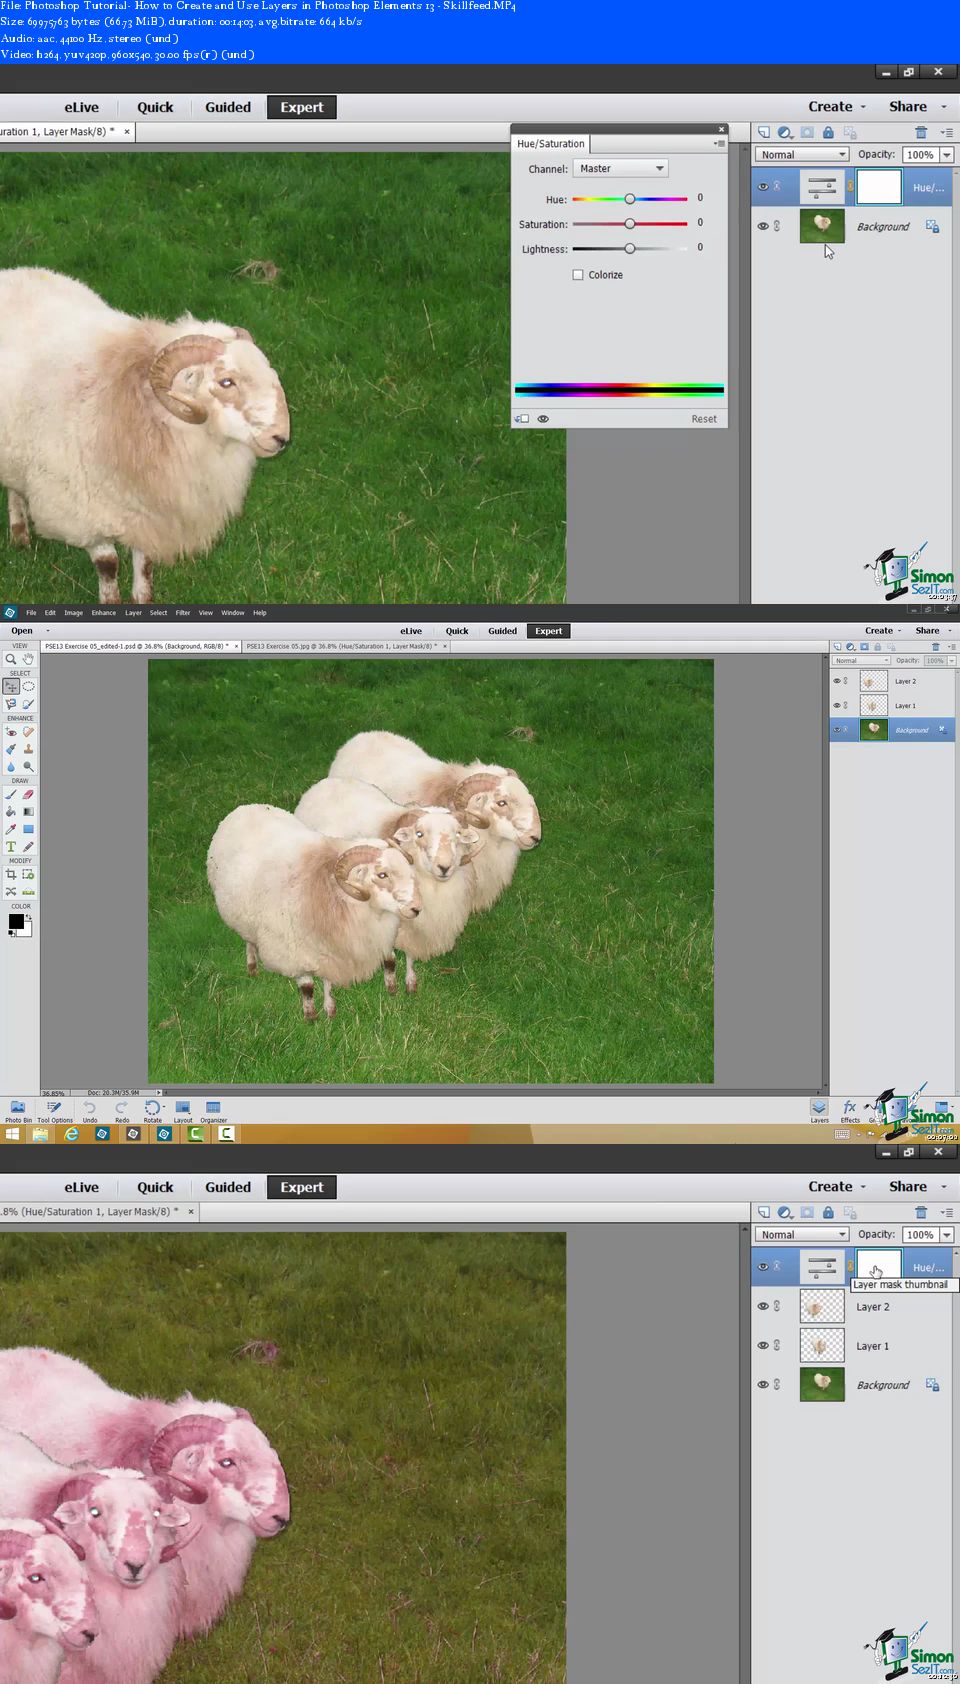The width and height of the screenshot is (960, 1684).
Task: Select the Crop tool under MODIFY
Action: point(11,874)
